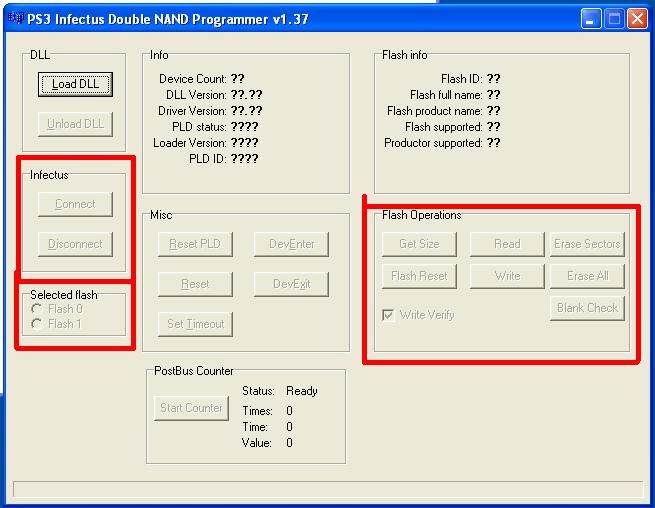Click the Write flash button
655x508 pixels.
(507, 276)
